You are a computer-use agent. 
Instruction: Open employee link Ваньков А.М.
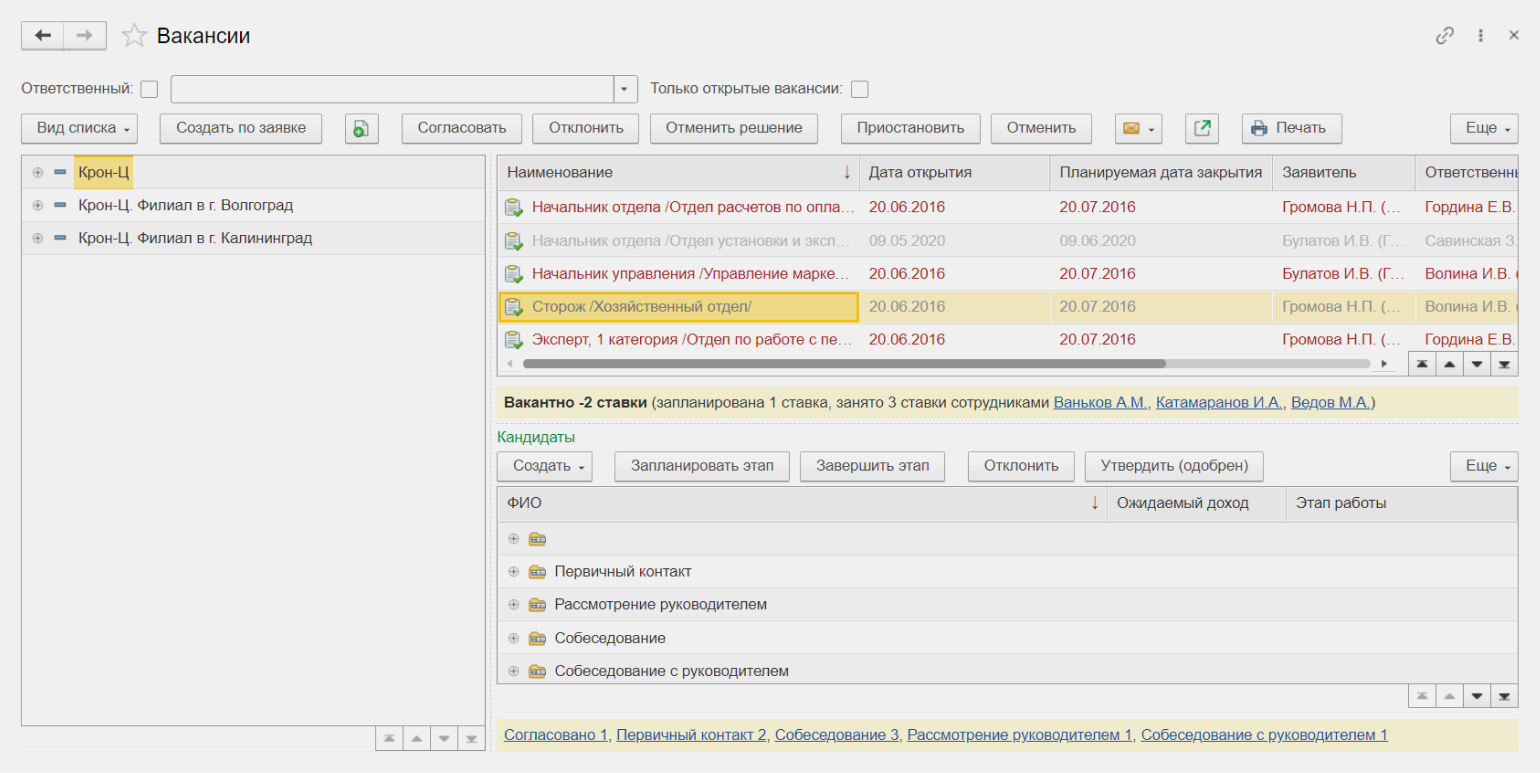(1100, 403)
